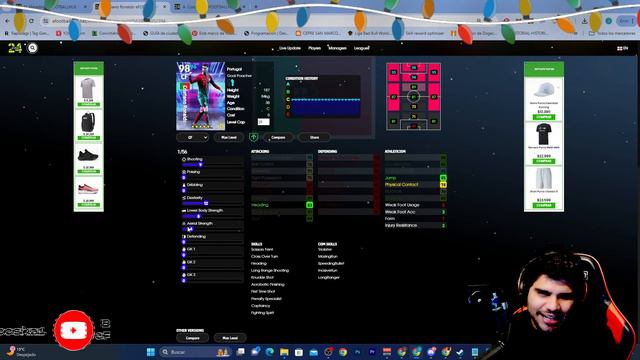Click the GK 1 slider handle
The width and height of the screenshot is (640, 360).
pyautogui.click(x=184, y=255)
